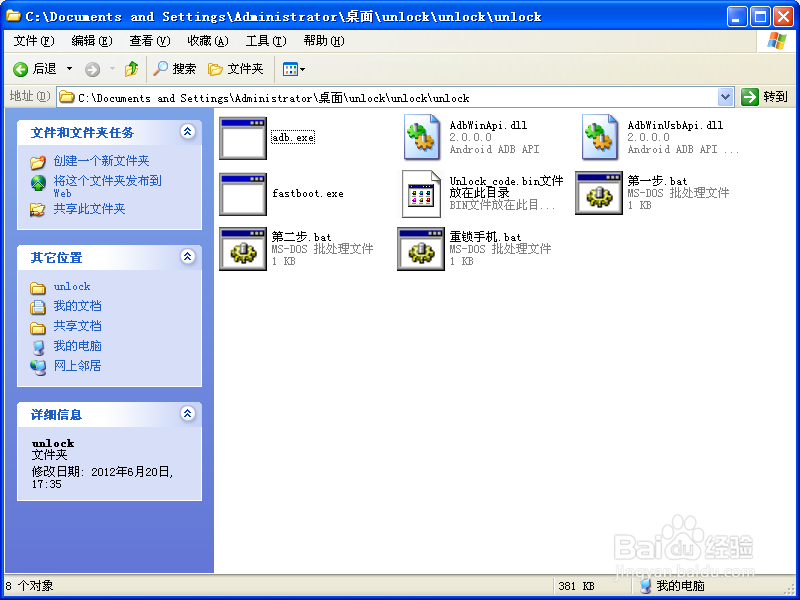Select the 第二步.bat batch file icon
This screenshot has width=800, height=600.
(243, 249)
